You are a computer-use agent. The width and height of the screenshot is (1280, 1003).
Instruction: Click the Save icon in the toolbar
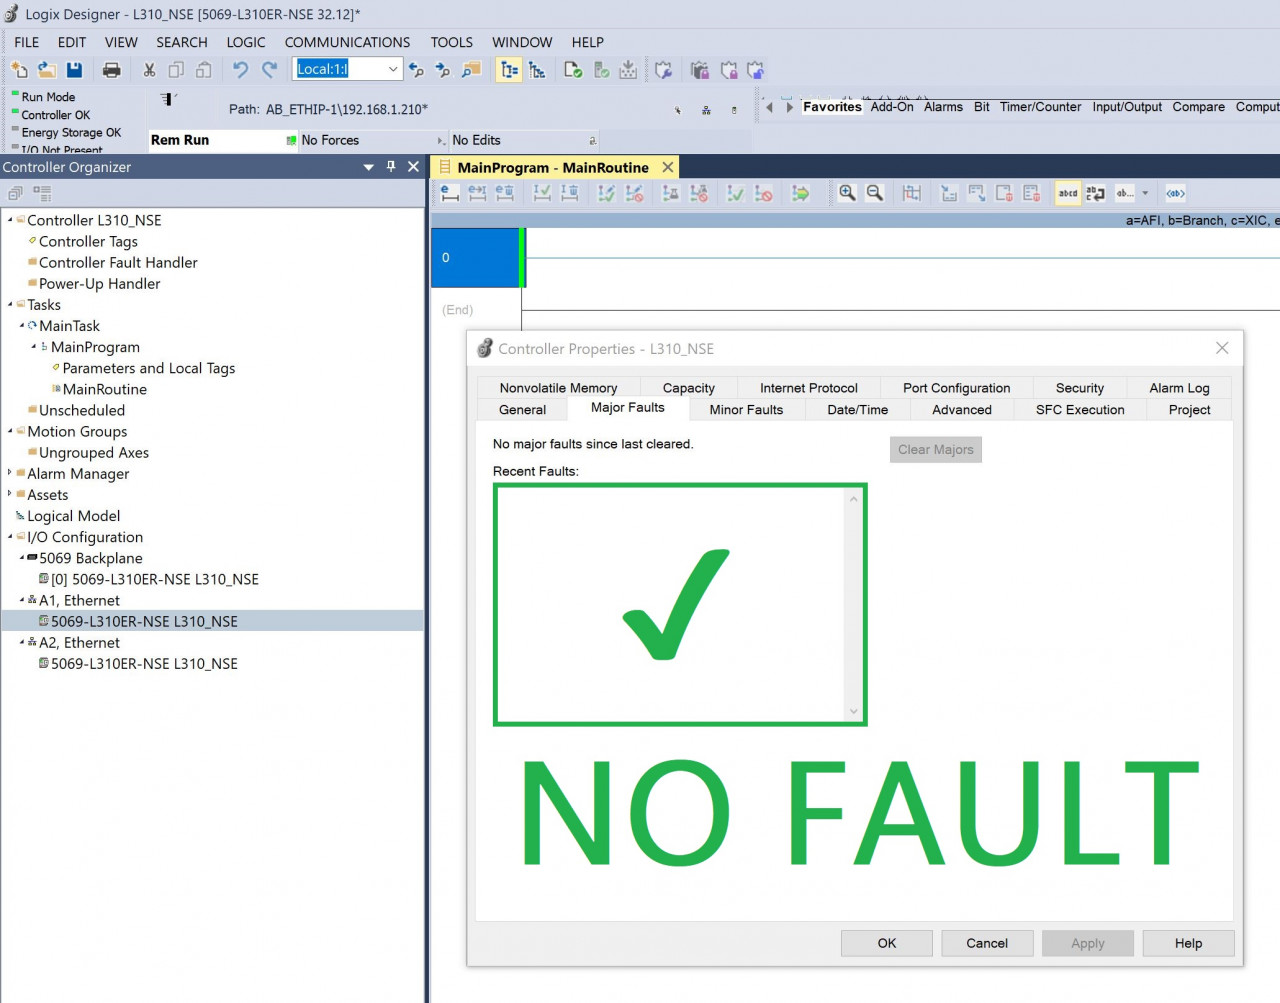[74, 69]
